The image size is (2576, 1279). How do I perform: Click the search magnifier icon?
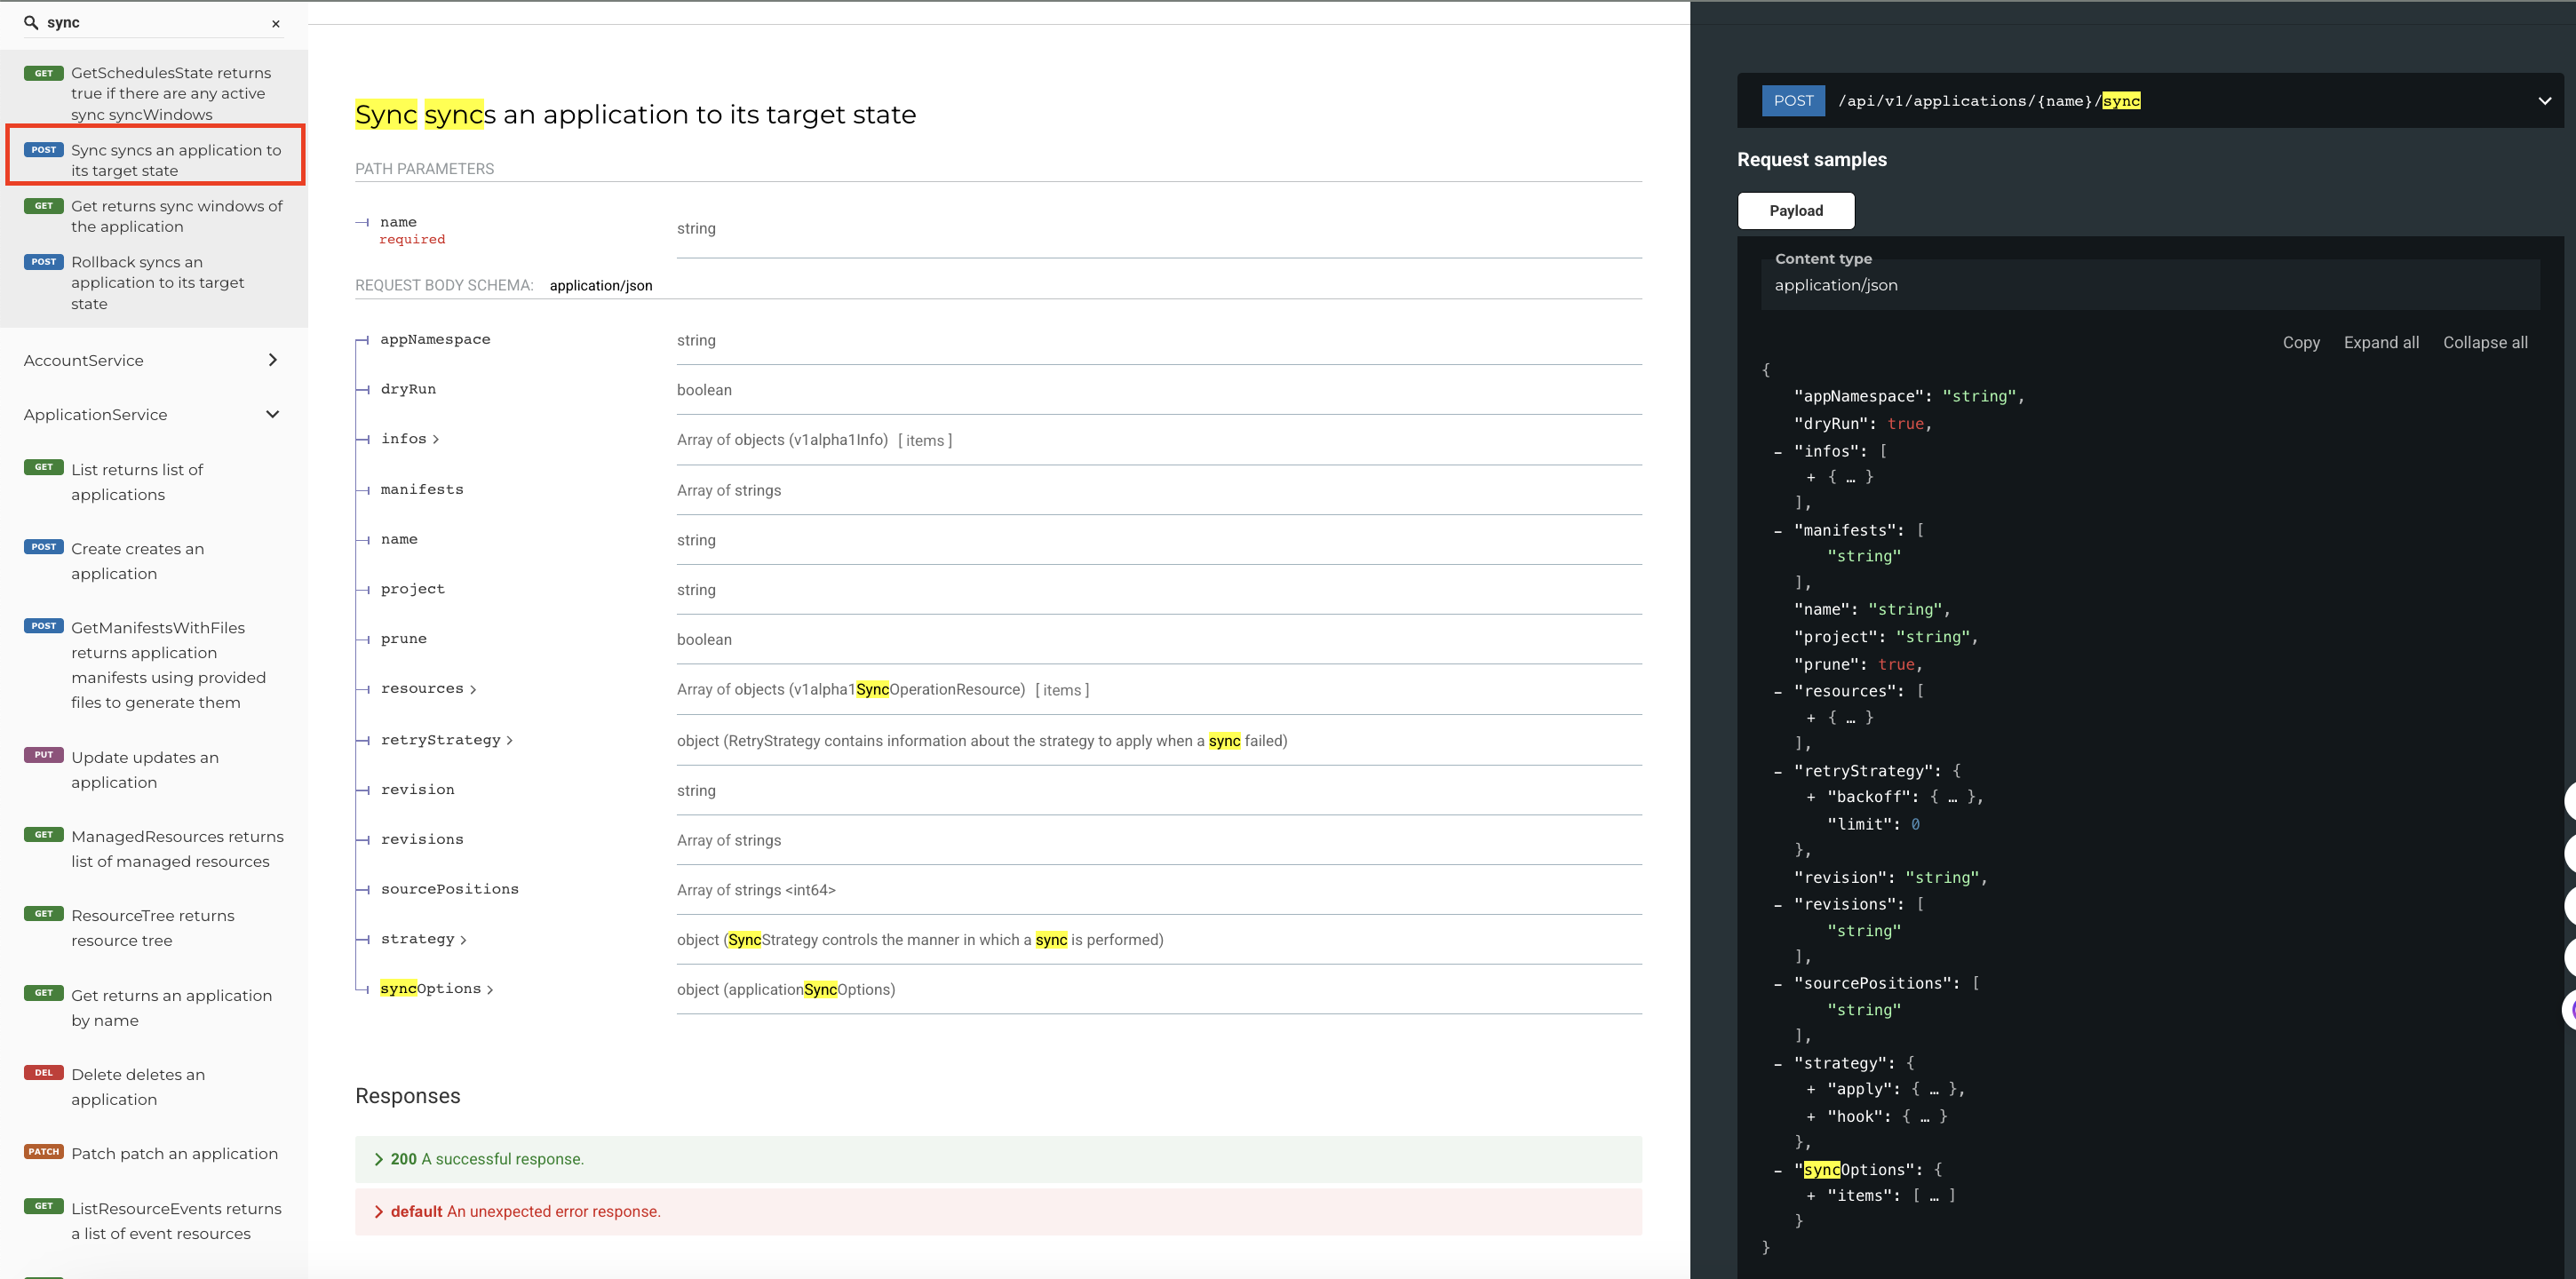click(31, 22)
